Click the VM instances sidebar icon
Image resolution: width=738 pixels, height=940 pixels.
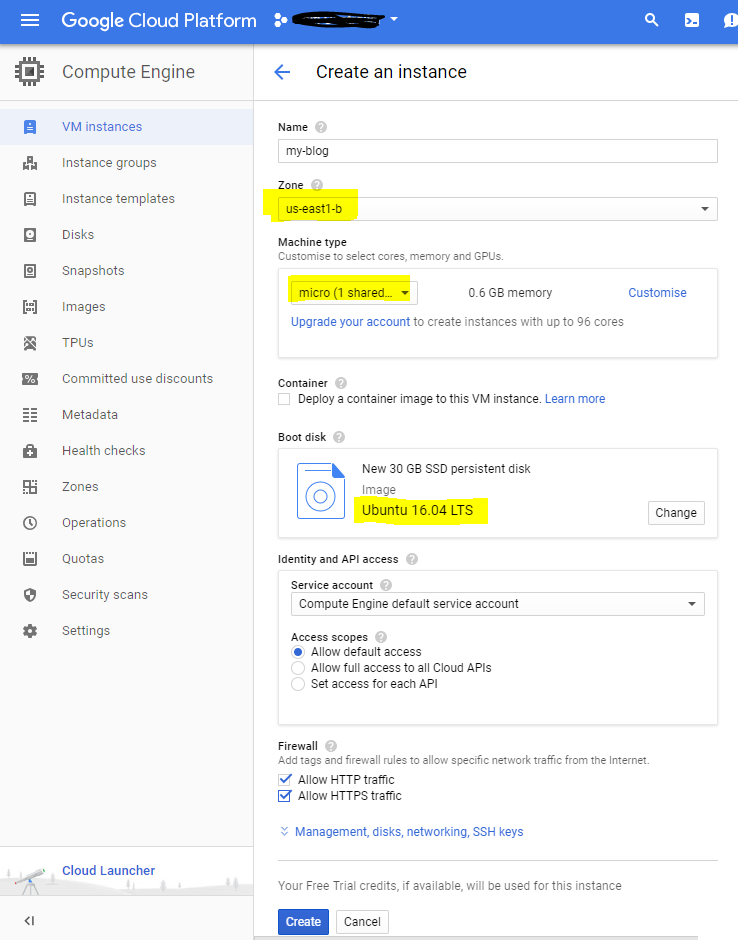point(30,127)
